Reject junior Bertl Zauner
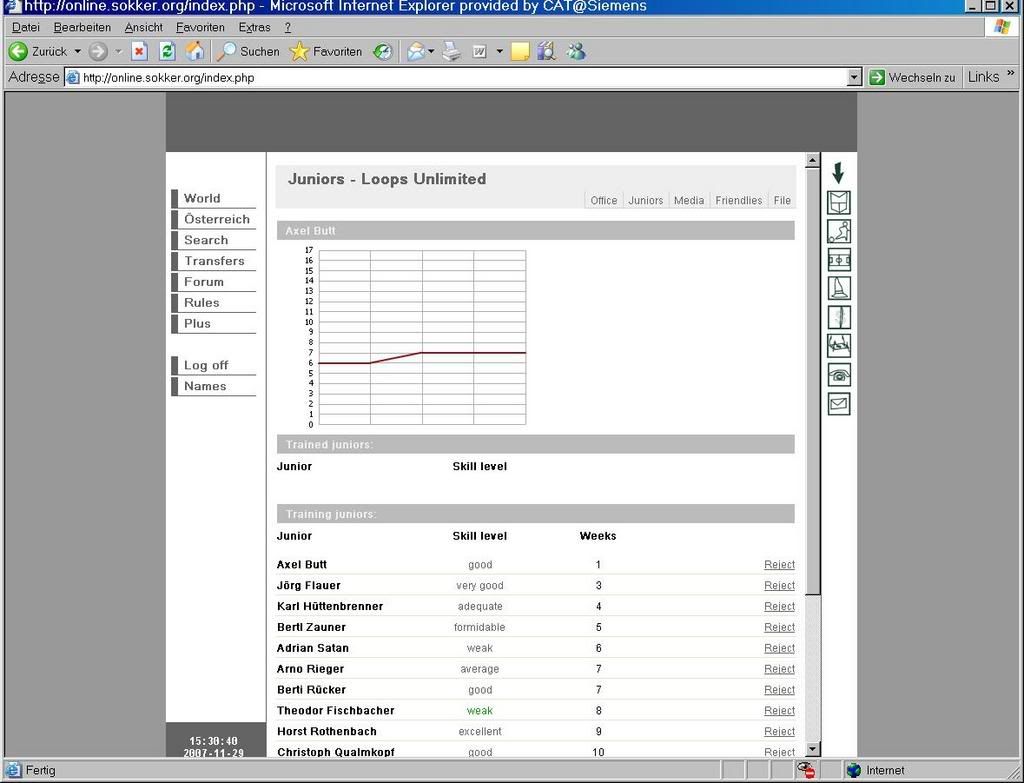 coord(779,627)
